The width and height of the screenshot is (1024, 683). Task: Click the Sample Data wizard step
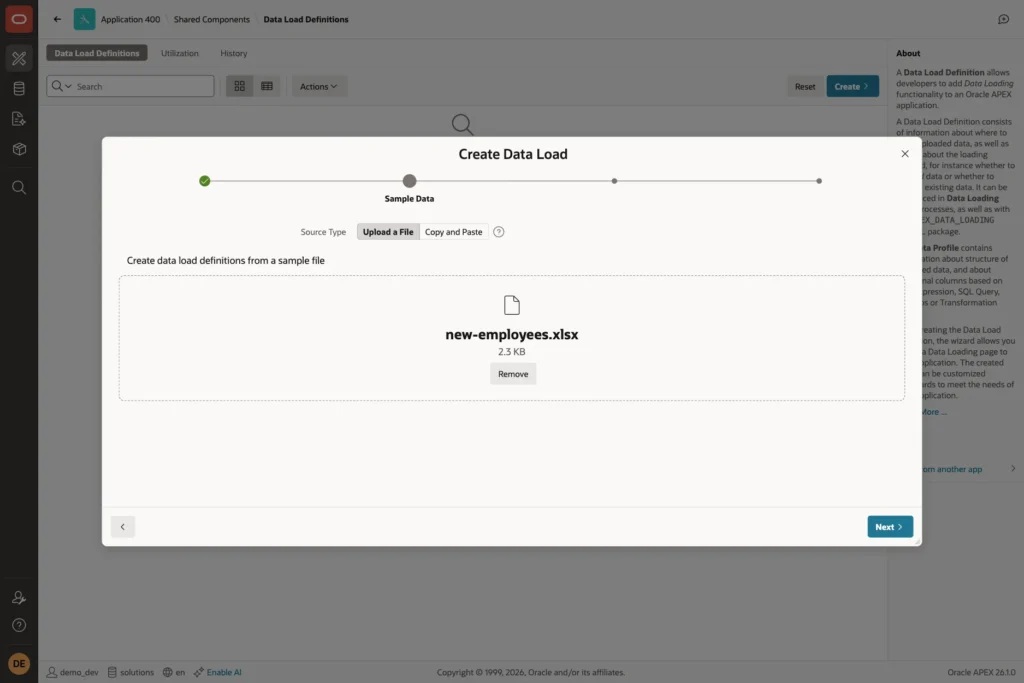(x=409, y=181)
